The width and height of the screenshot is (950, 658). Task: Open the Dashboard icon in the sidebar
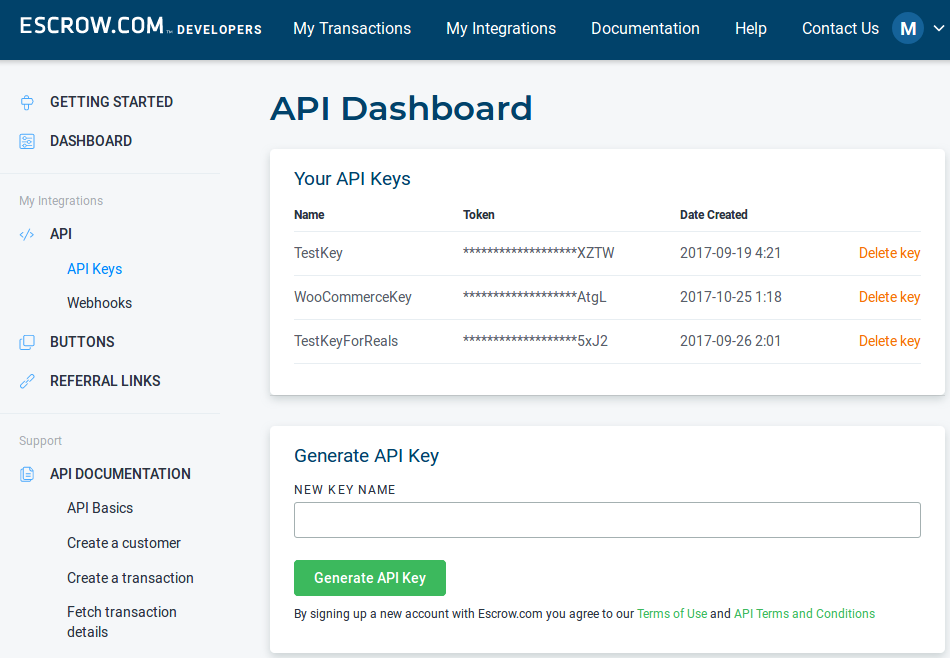tap(26, 141)
